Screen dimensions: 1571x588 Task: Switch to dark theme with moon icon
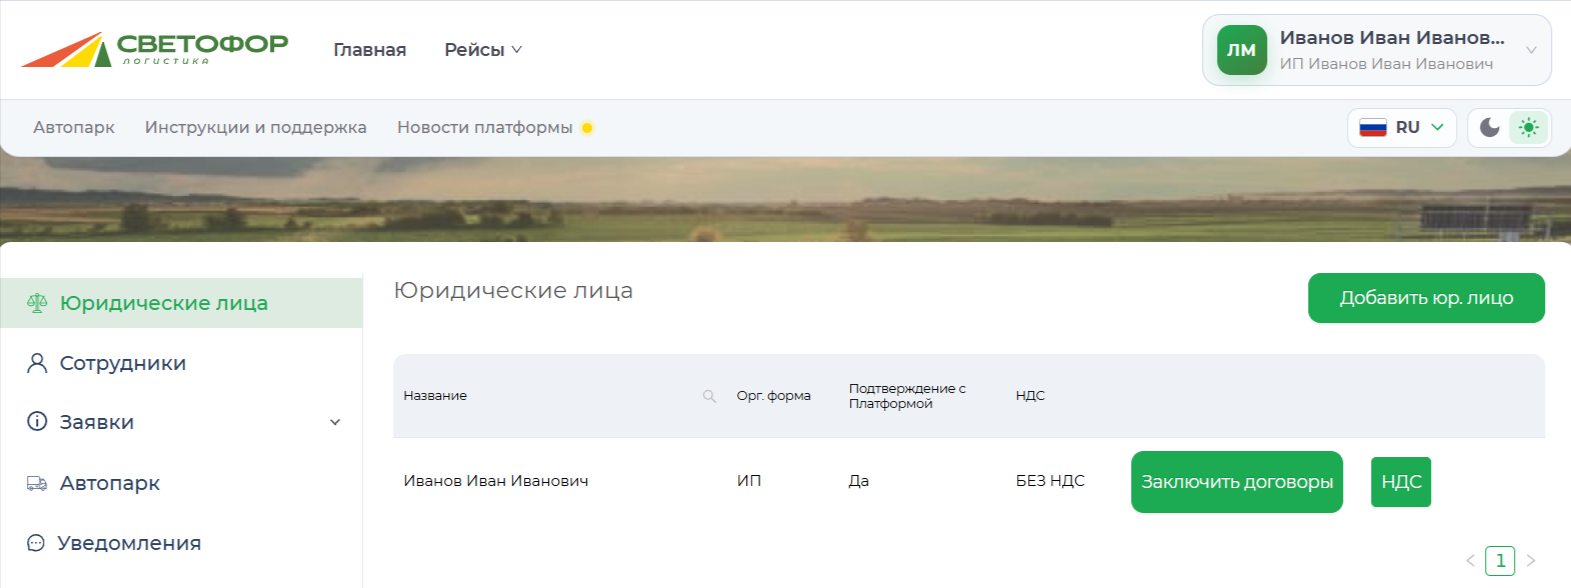(1489, 127)
